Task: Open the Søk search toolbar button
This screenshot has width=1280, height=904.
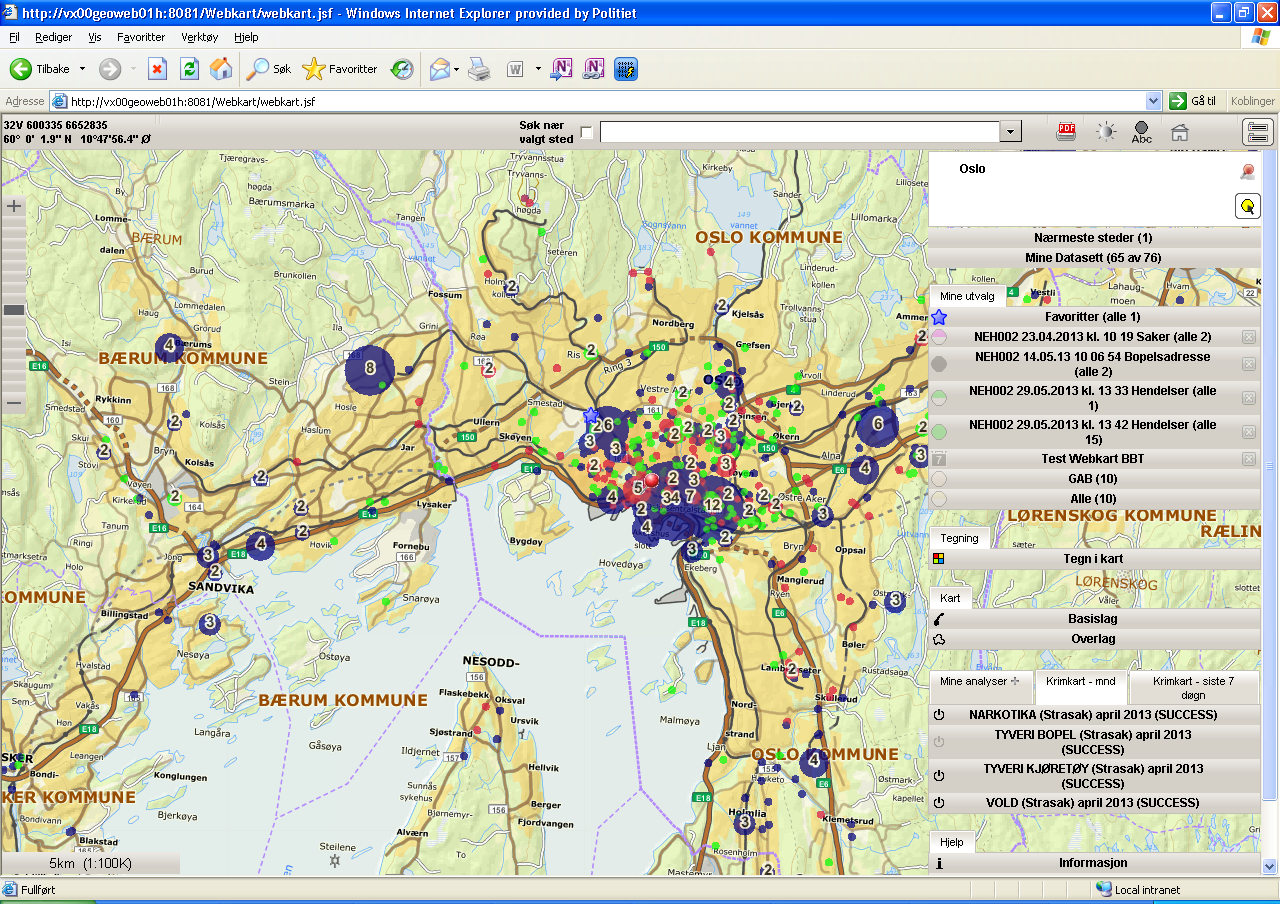Action: (270, 69)
